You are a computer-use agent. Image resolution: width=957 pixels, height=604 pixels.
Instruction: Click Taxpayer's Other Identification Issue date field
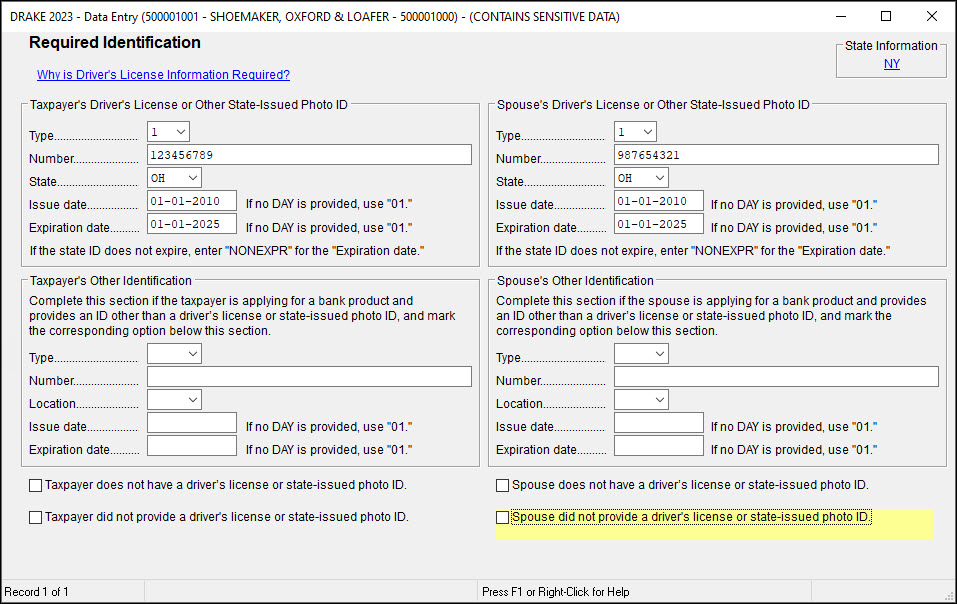(192, 423)
